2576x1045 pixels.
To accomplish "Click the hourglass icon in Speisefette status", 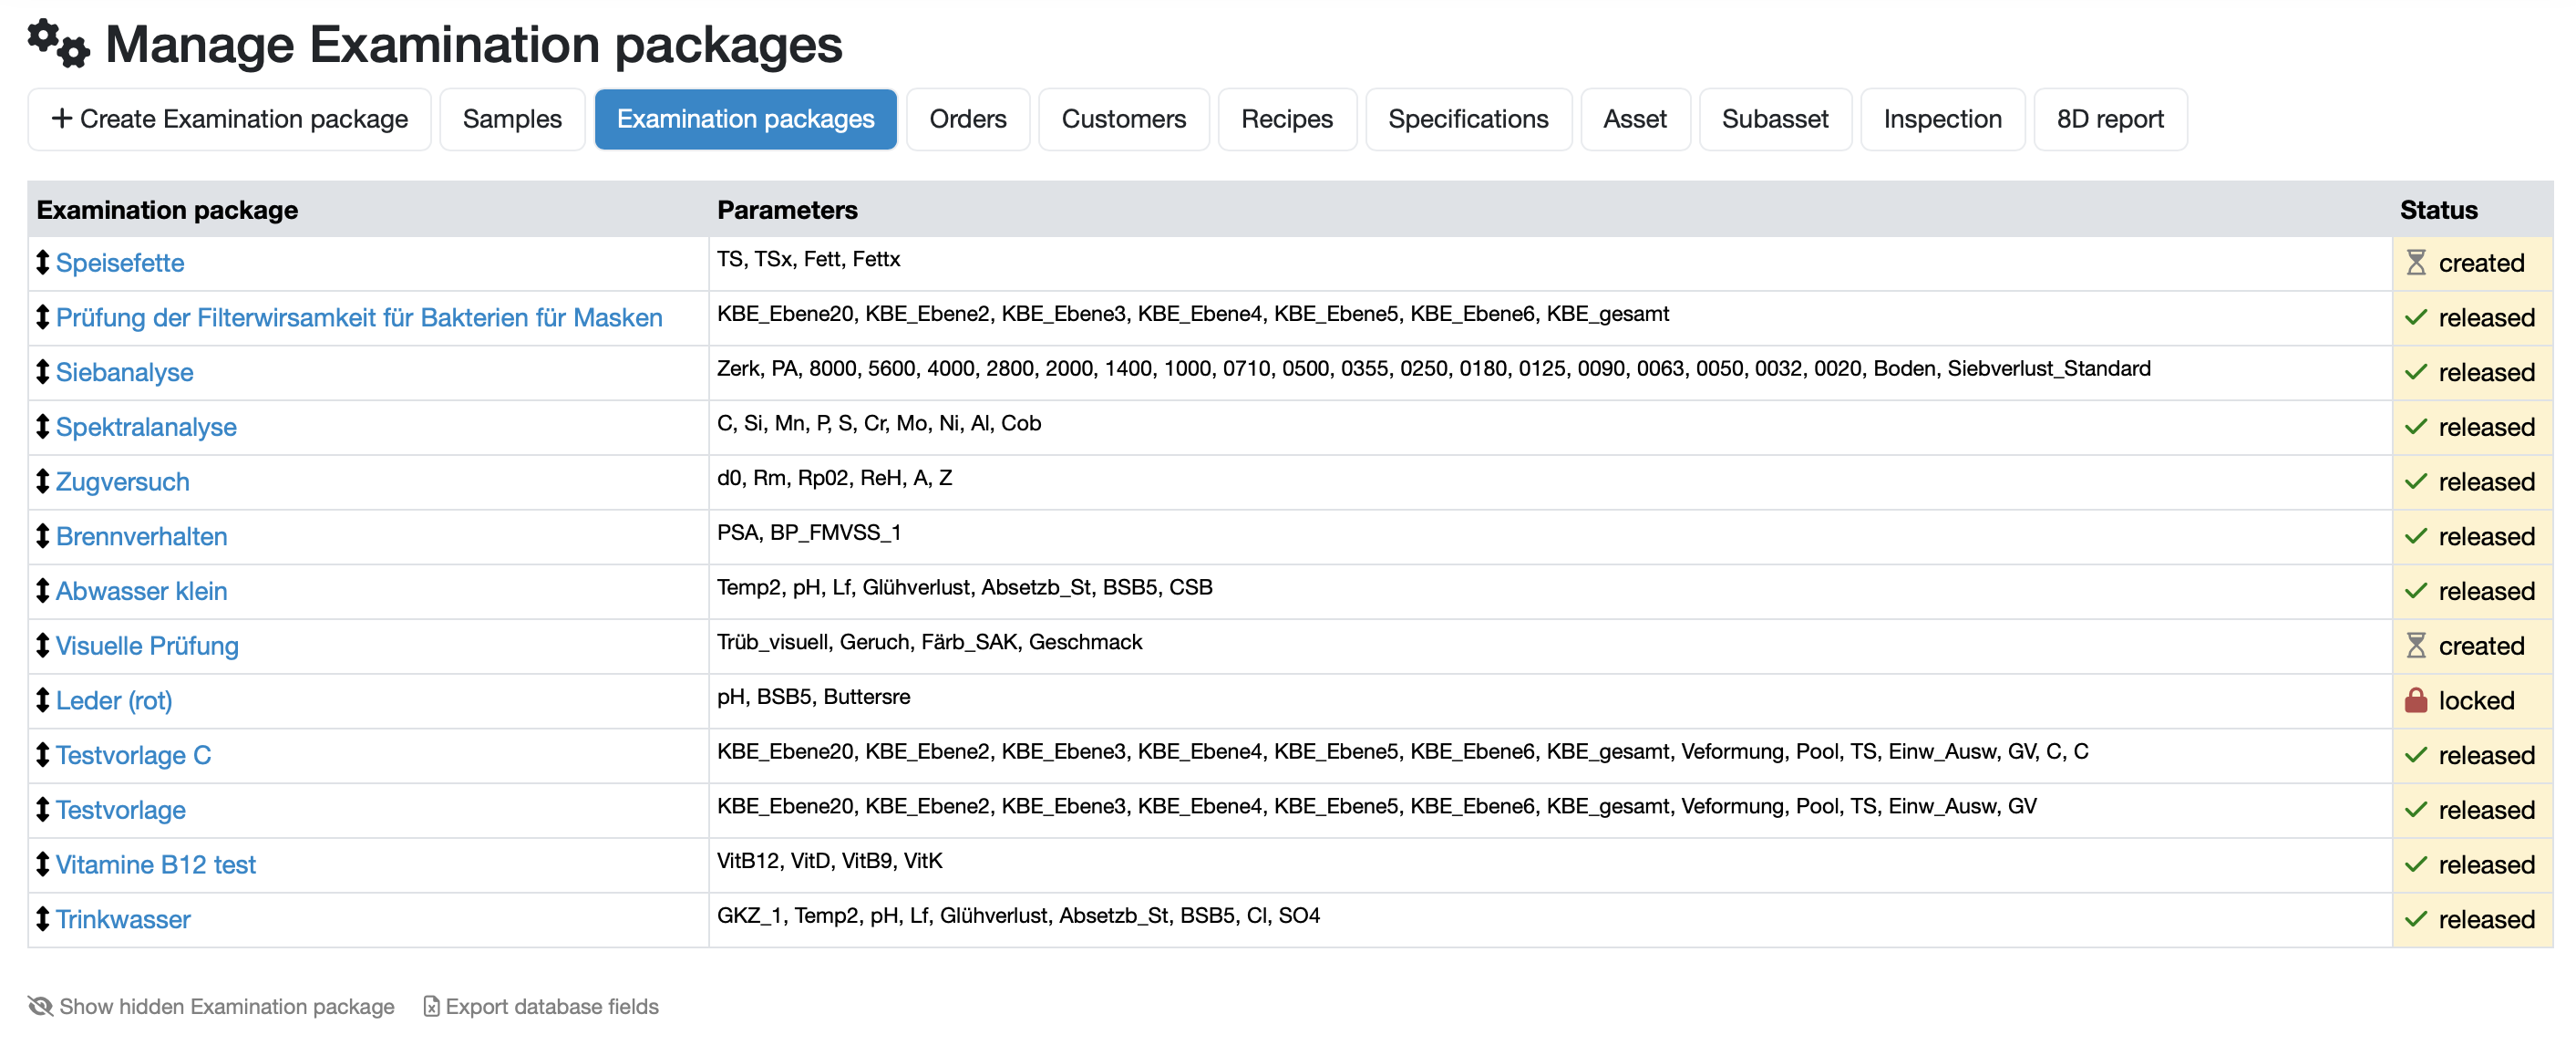I will [2416, 263].
